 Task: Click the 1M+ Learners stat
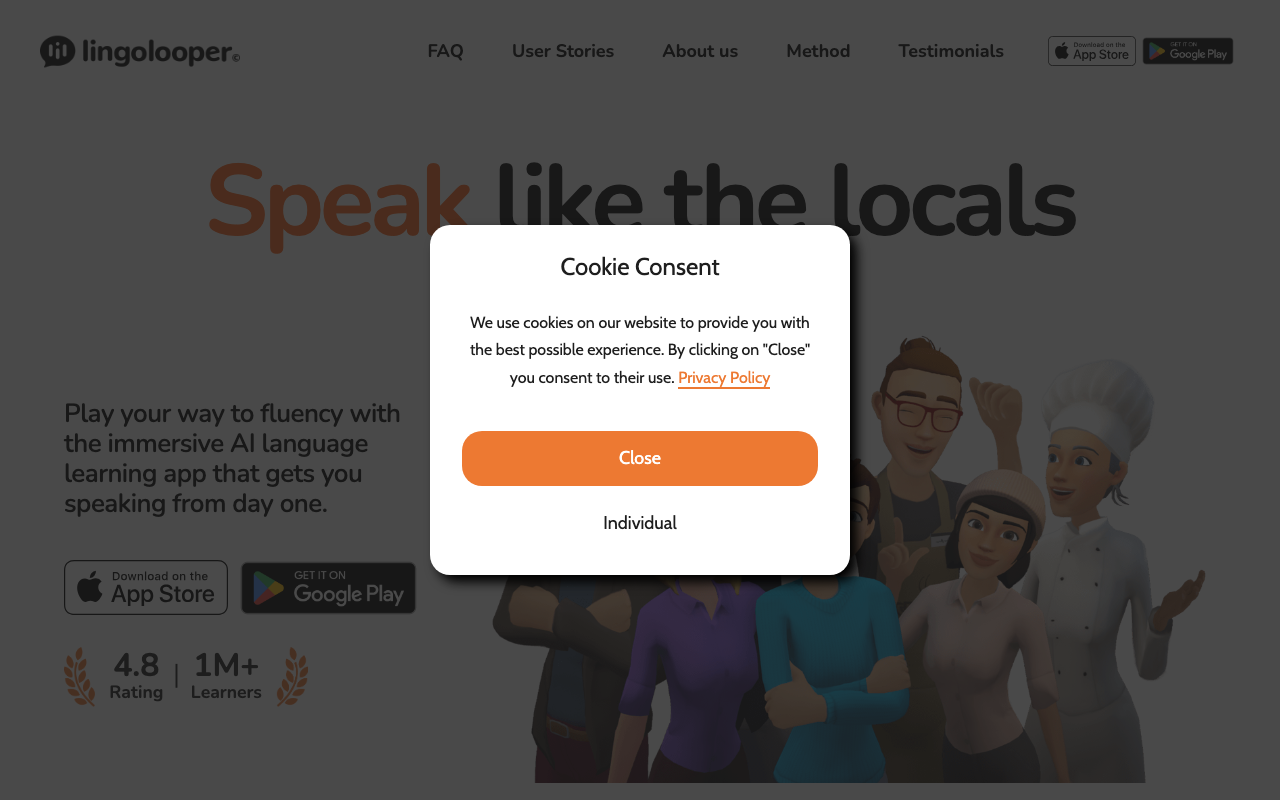tap(226, 676)
